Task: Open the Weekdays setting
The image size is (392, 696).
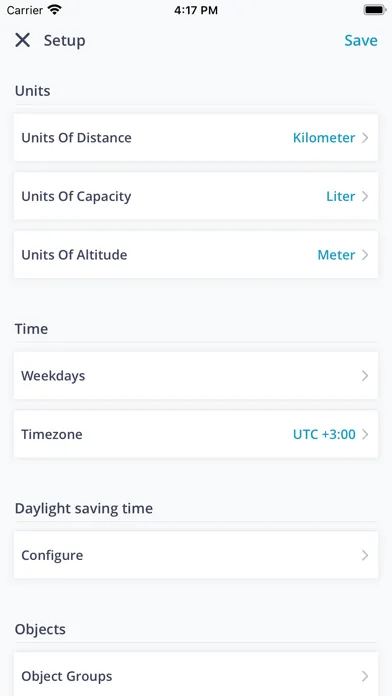Action: [x=196, y=376]
